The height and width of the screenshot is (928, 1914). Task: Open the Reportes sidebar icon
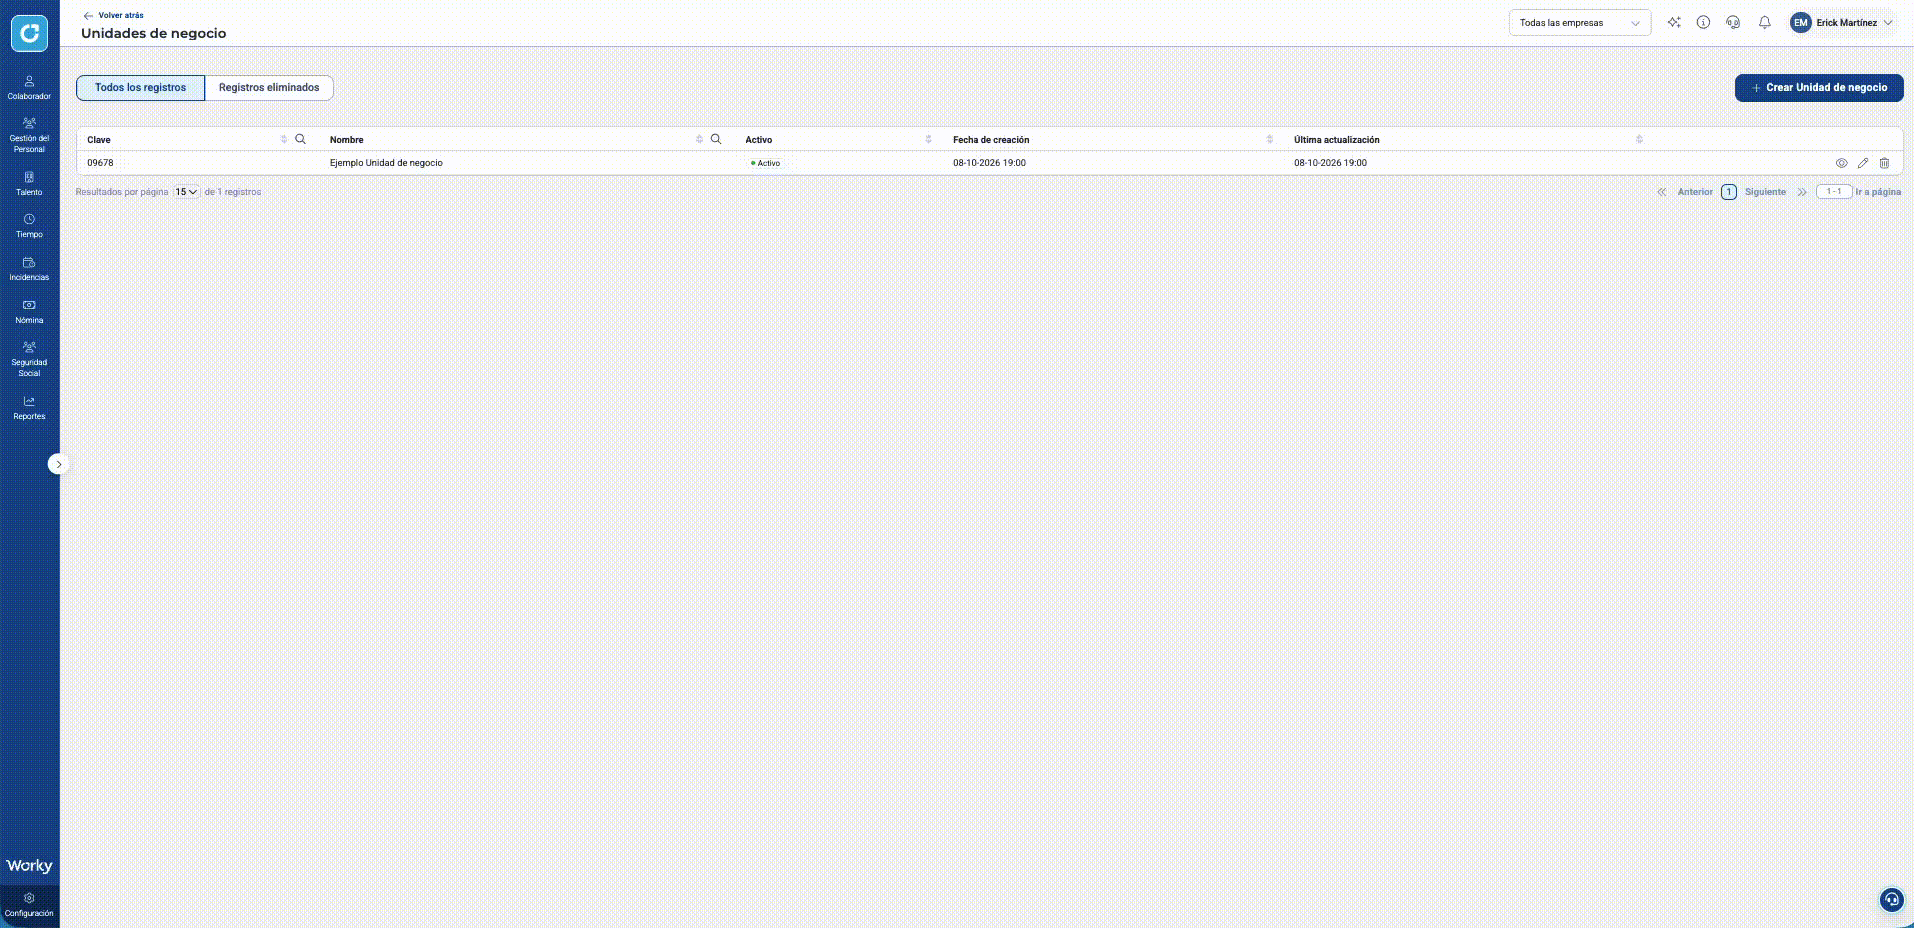pyautogui.click(x=29, y=408)
